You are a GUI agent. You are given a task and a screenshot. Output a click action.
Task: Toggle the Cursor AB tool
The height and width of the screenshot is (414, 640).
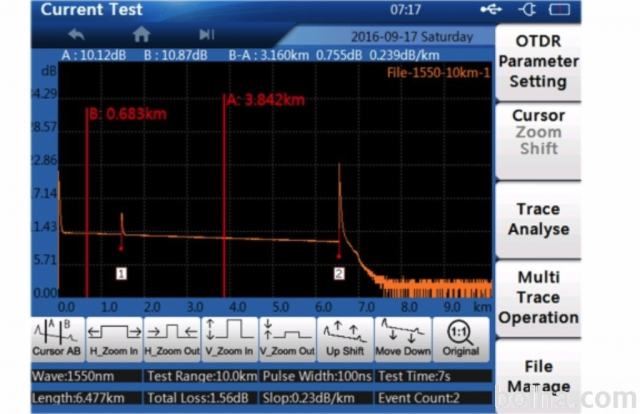(57, 339)
